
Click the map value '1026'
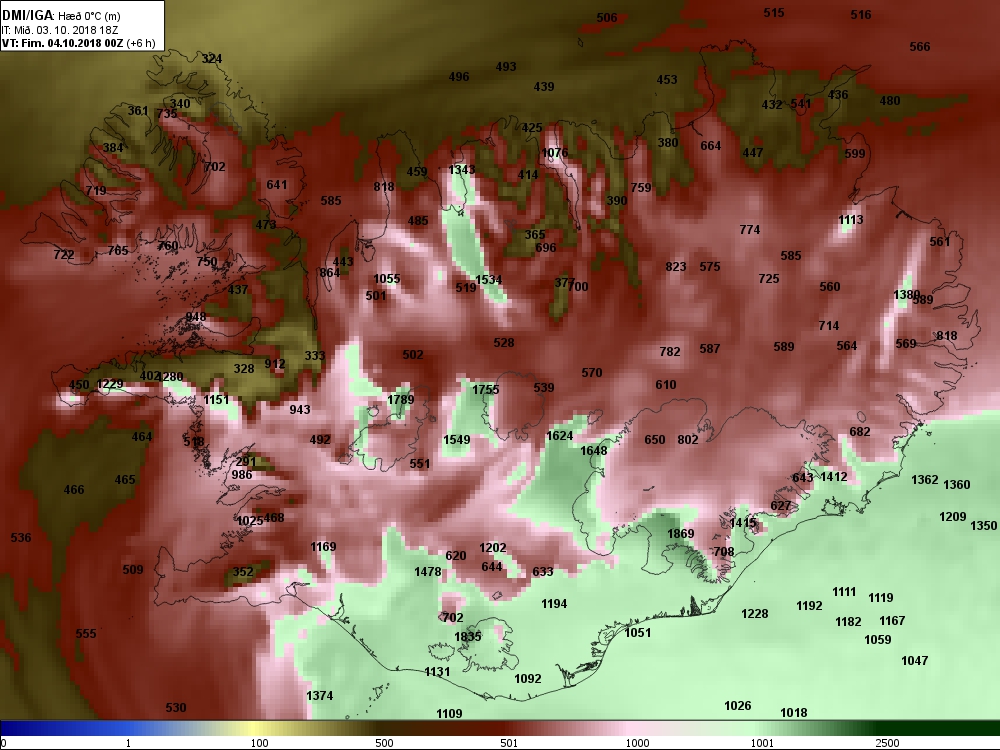737,705
